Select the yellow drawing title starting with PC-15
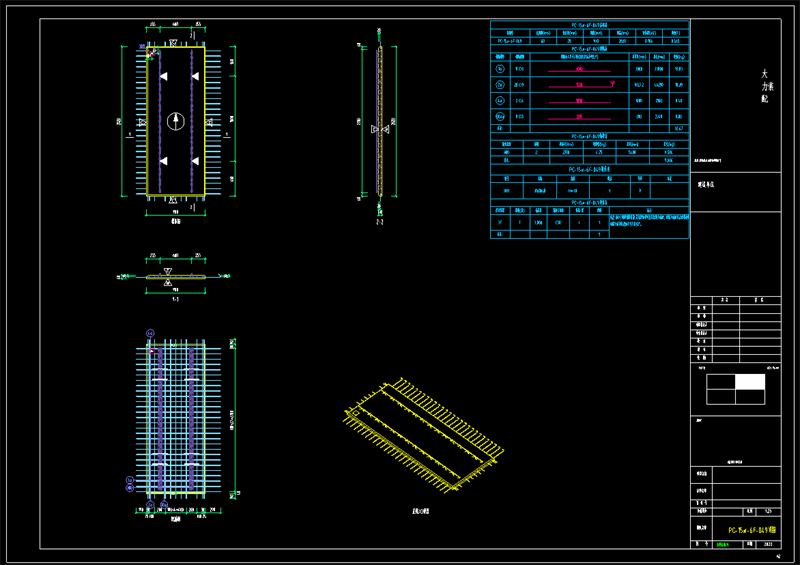This screenshot has height=565, width=800. (752, 530)
